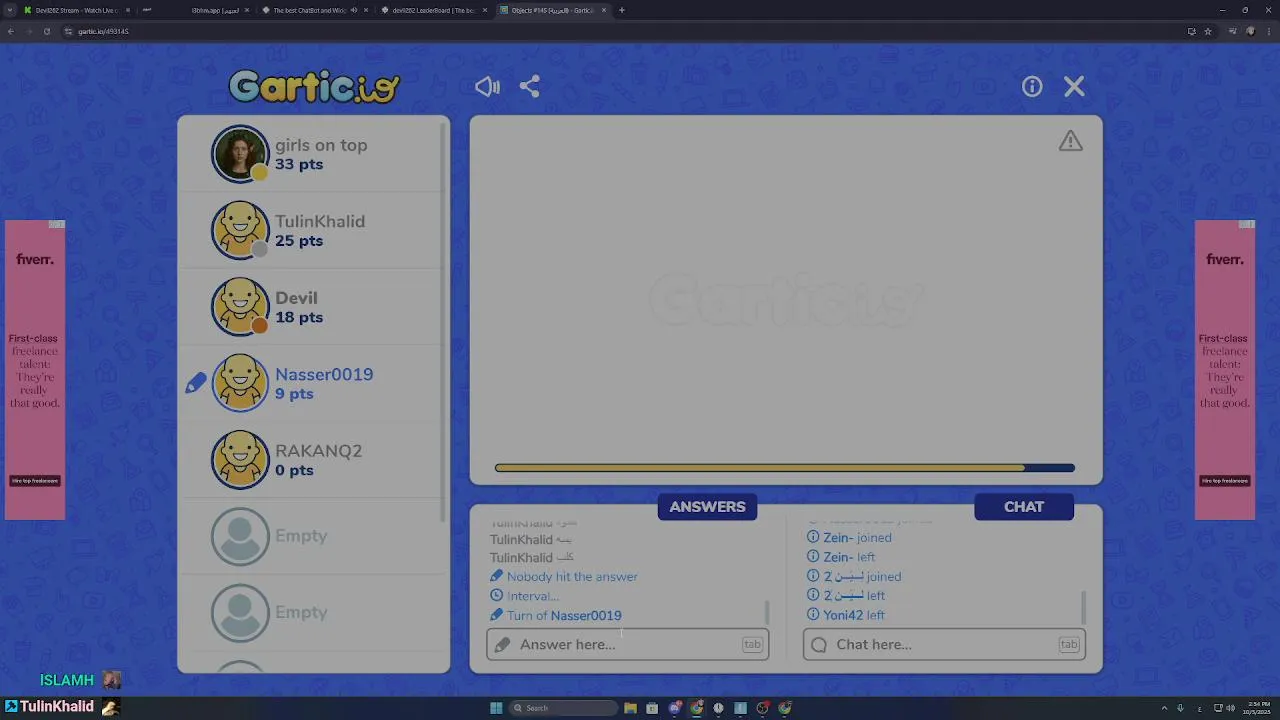
Task: Click Hire top freelancers on right ad
Action: (x=1225, y=481)
